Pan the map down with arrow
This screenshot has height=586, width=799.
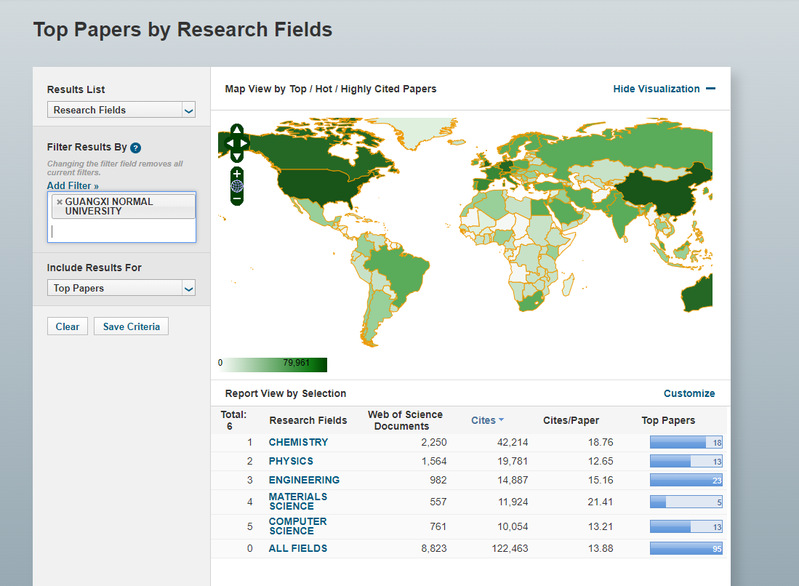click(x=237, y=156)
